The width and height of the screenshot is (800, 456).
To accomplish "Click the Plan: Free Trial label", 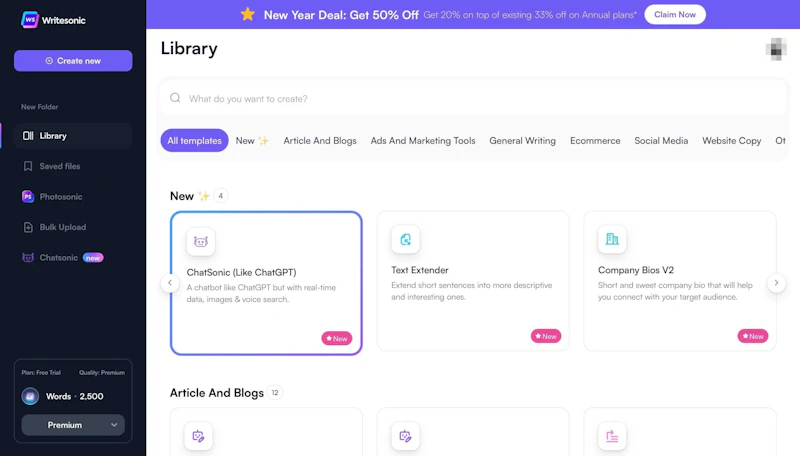I will (x=41, y=372).
